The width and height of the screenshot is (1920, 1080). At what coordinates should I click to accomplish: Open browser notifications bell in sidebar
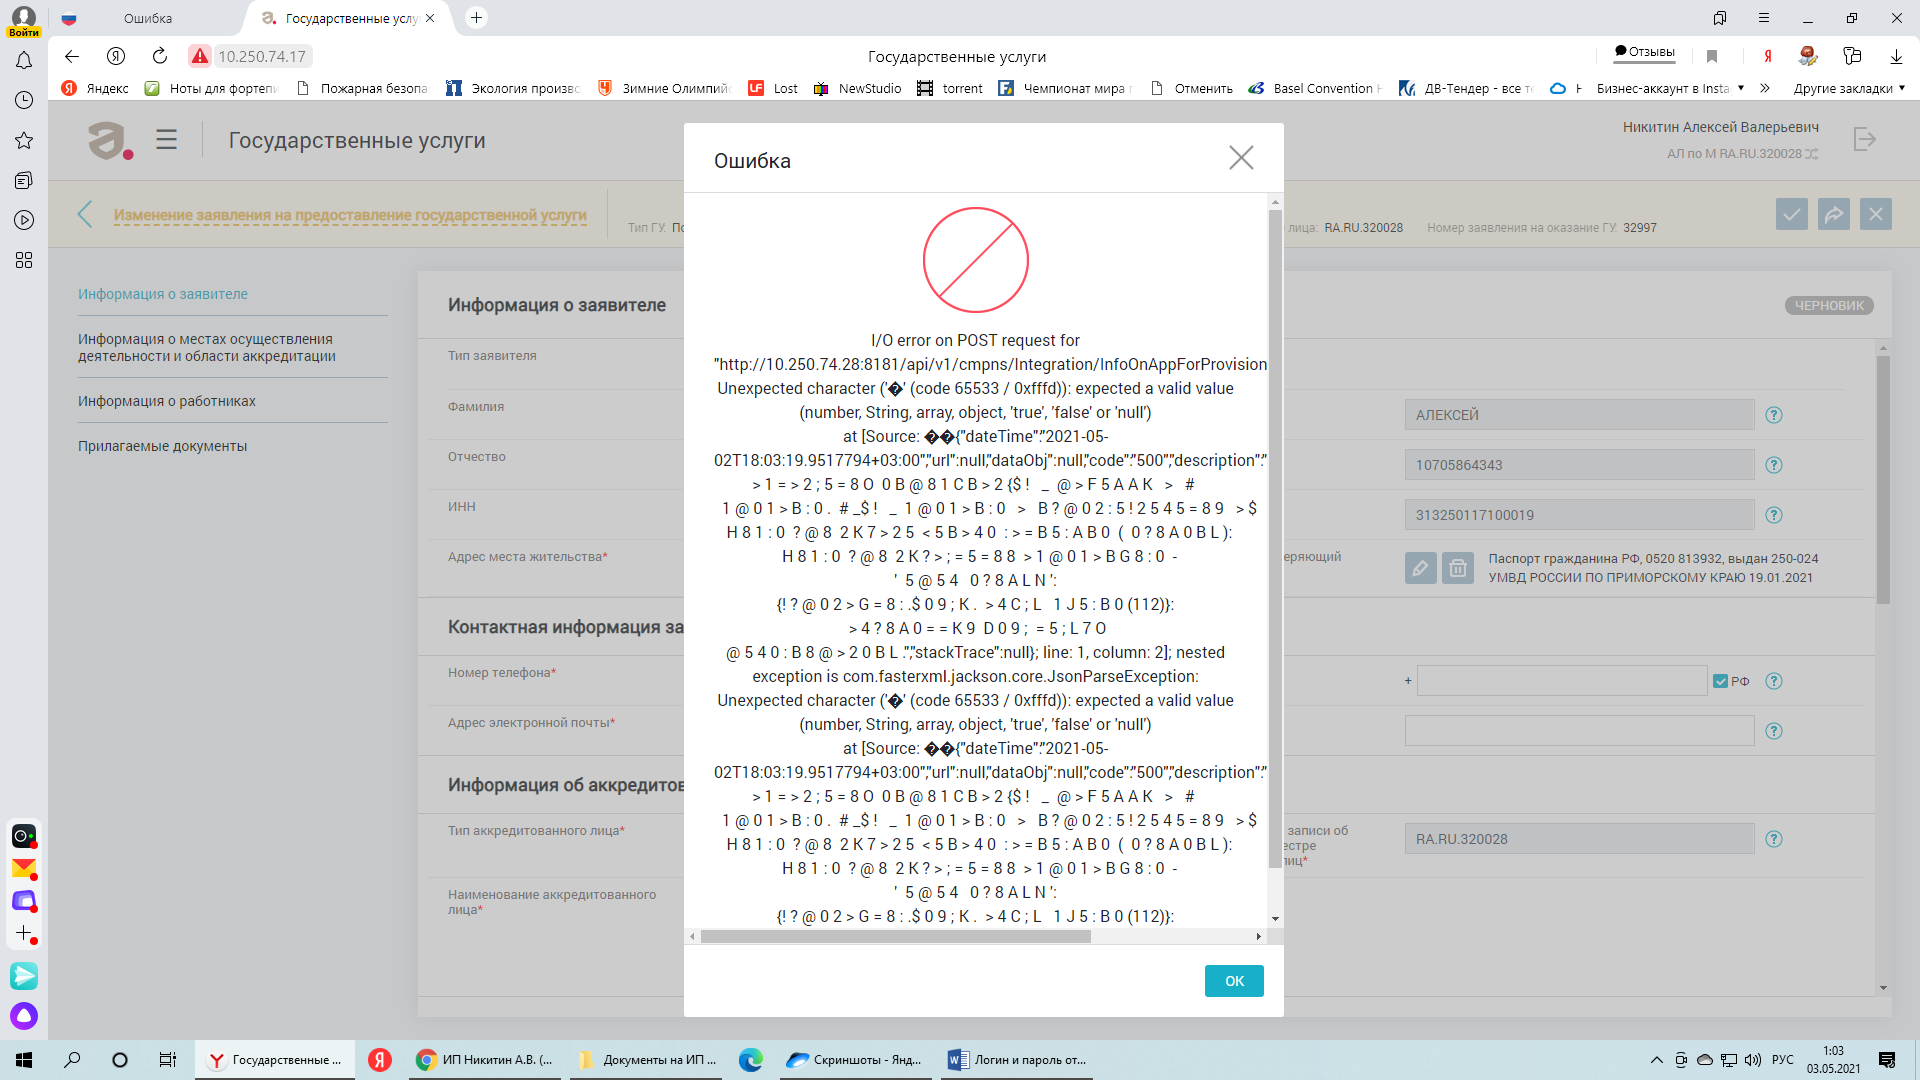[x=24, y=61]
